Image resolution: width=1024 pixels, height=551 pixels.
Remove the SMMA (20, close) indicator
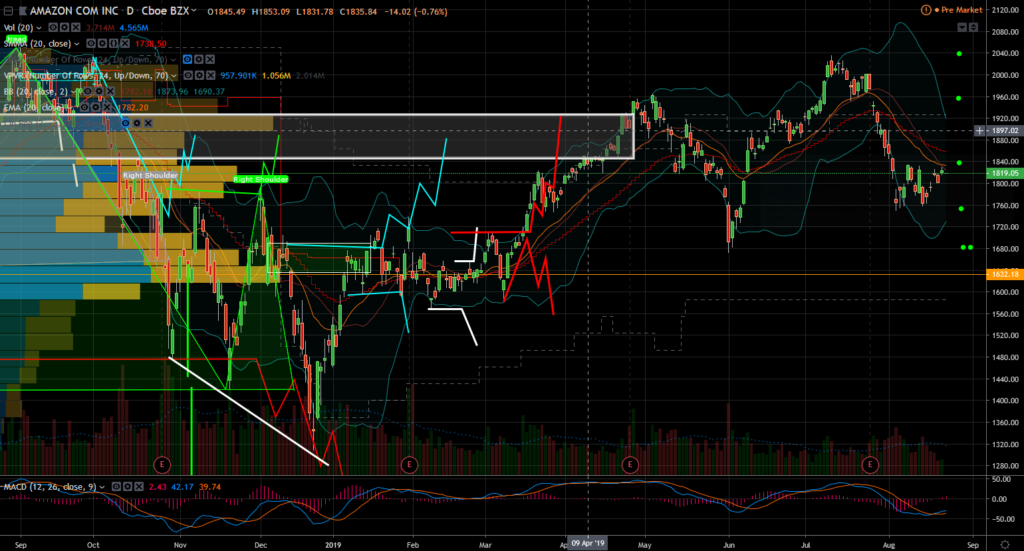point(125,44)
